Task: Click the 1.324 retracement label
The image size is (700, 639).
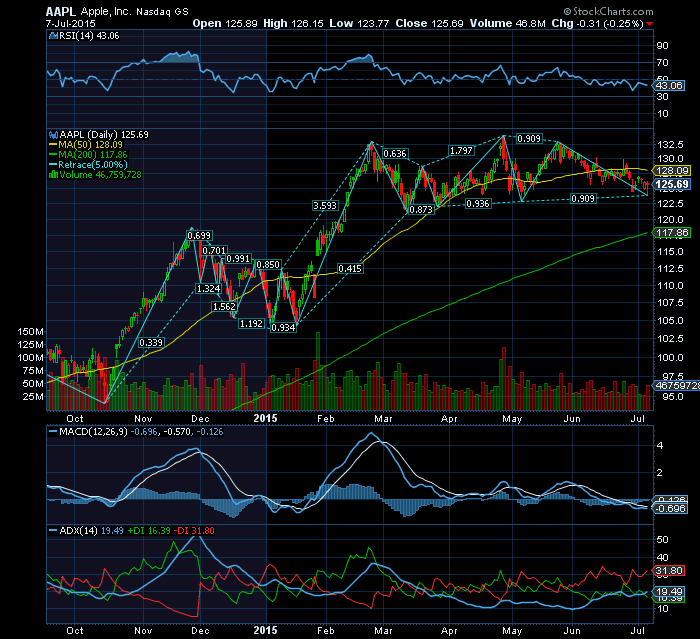Action: click(208, 288)
